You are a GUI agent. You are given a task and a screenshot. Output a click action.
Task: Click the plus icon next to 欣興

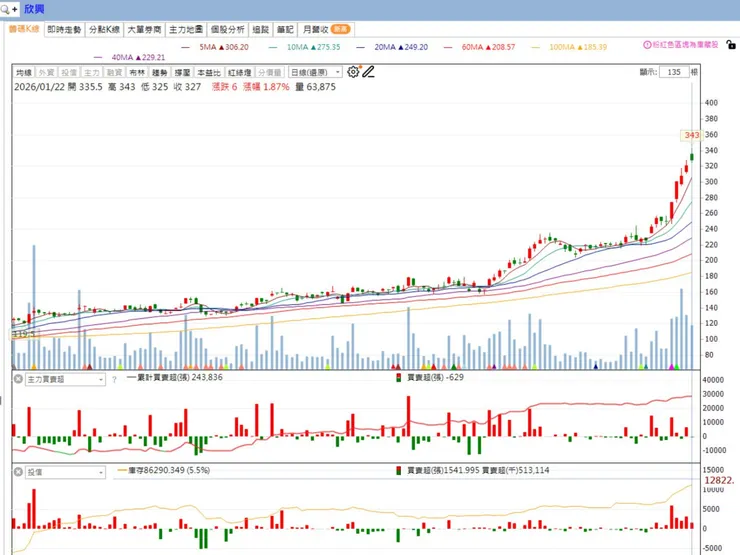pyautogui.click(x=15, y=9)
